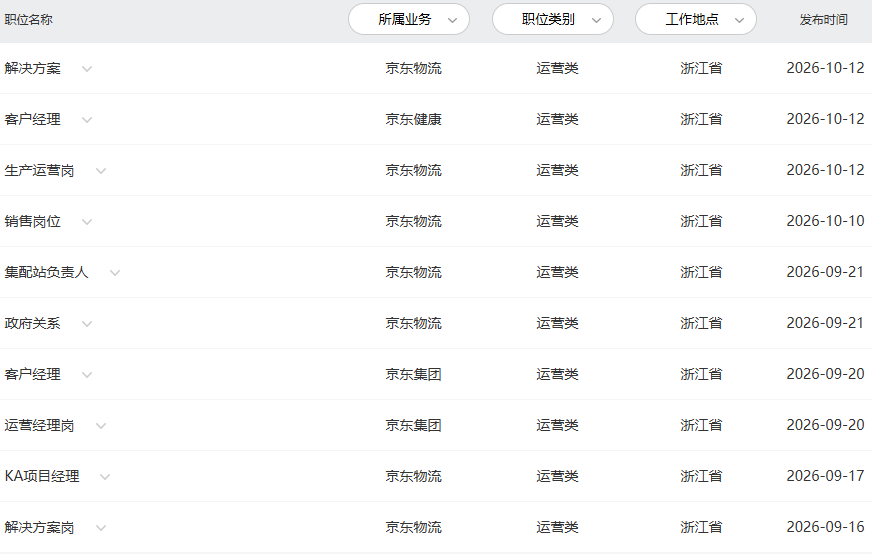Open the KA项目经理 job title
Screen dimensions: 872x554
(x=42, y=476)
